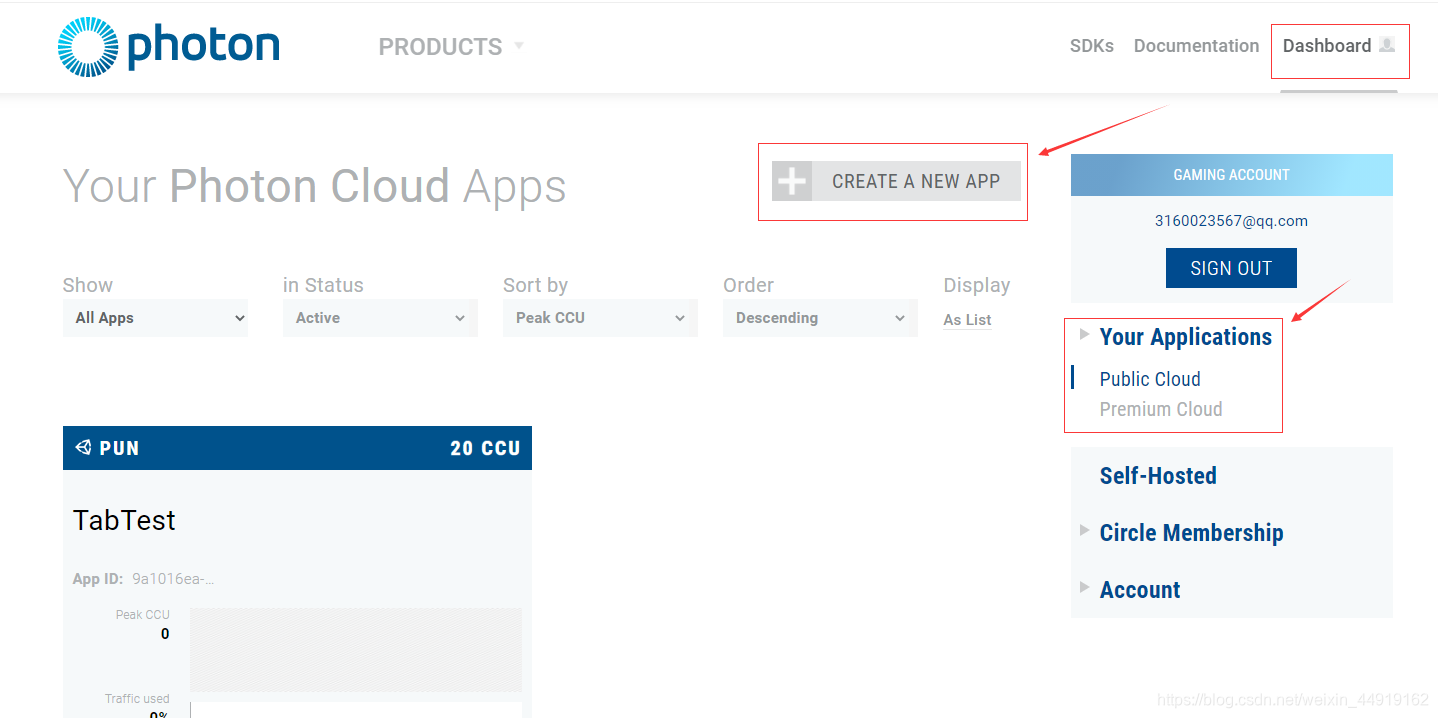Collapse the Your Applications section arrow

tap(1085, 335)
